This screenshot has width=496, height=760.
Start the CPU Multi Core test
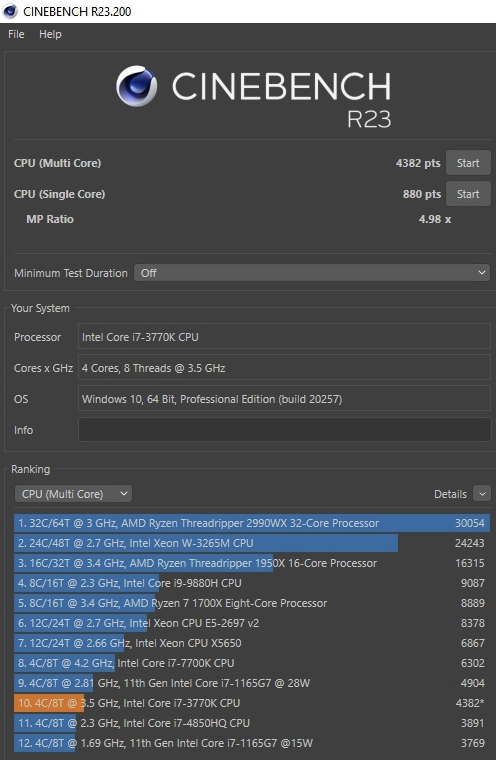pyautogui.click(x=468, y=163)
